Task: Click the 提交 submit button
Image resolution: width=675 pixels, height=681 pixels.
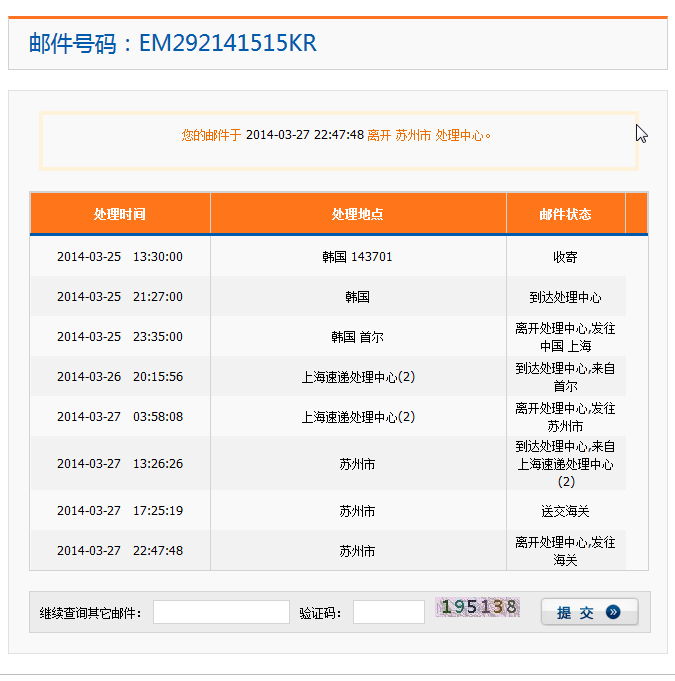Action: (x=589, y=612)
